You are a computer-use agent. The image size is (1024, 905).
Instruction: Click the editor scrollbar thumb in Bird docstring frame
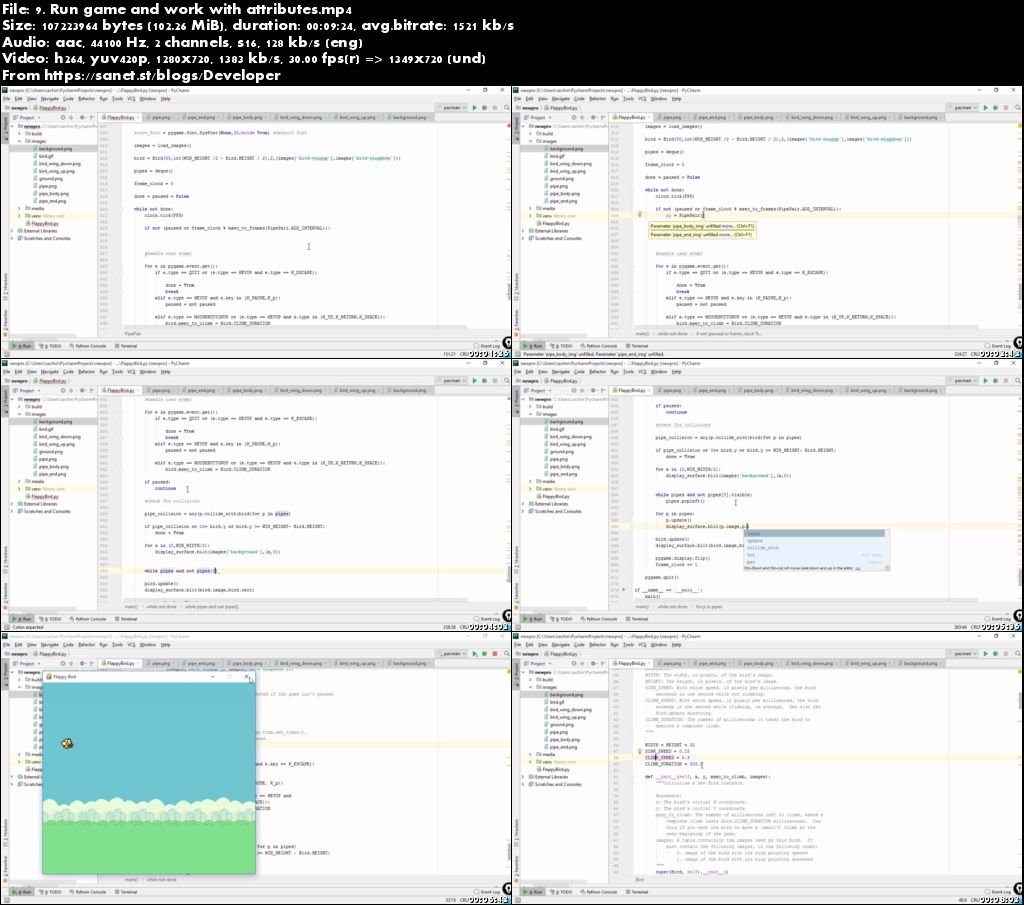1019,700
